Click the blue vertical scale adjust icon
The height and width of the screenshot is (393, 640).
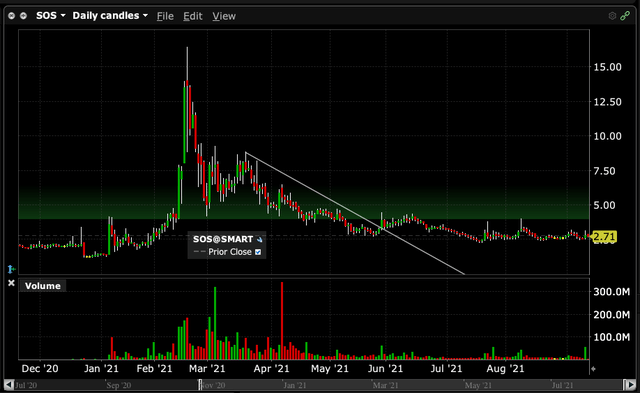tap(11, 269)
